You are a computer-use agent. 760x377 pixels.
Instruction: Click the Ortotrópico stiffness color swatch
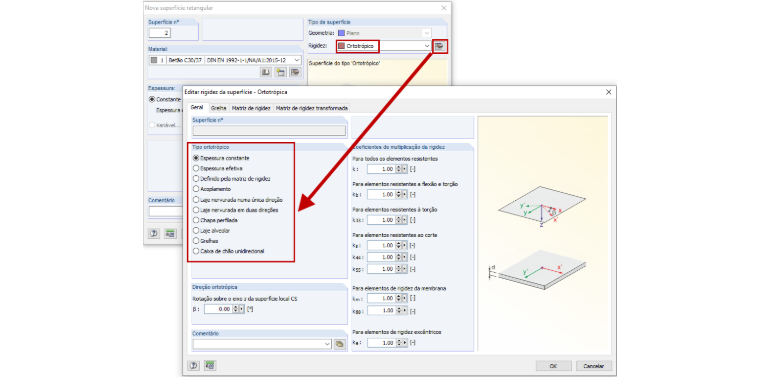pos(342,46)
